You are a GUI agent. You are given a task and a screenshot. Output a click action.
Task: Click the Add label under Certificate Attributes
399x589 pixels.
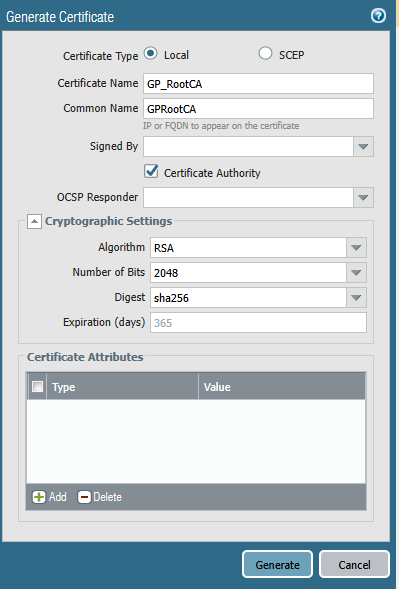point(57,497)
